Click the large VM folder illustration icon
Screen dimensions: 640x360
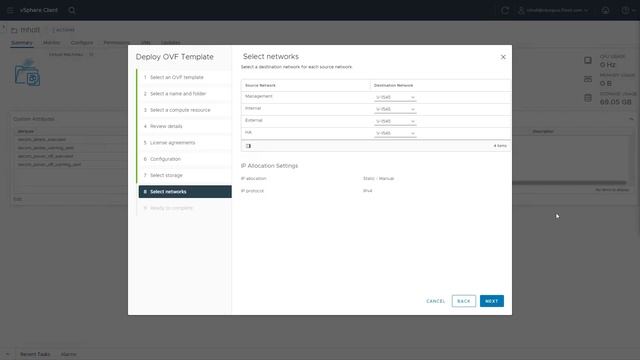[27, 73]
